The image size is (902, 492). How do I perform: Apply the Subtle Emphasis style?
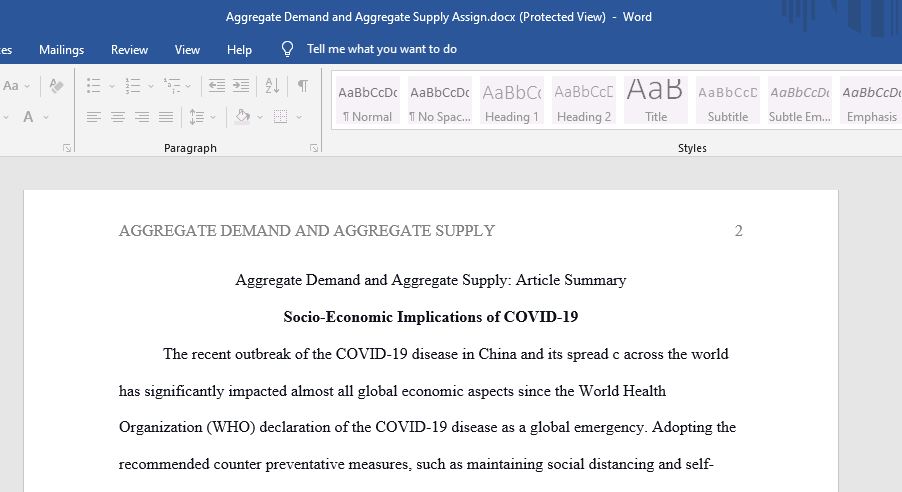coord(800,101)
